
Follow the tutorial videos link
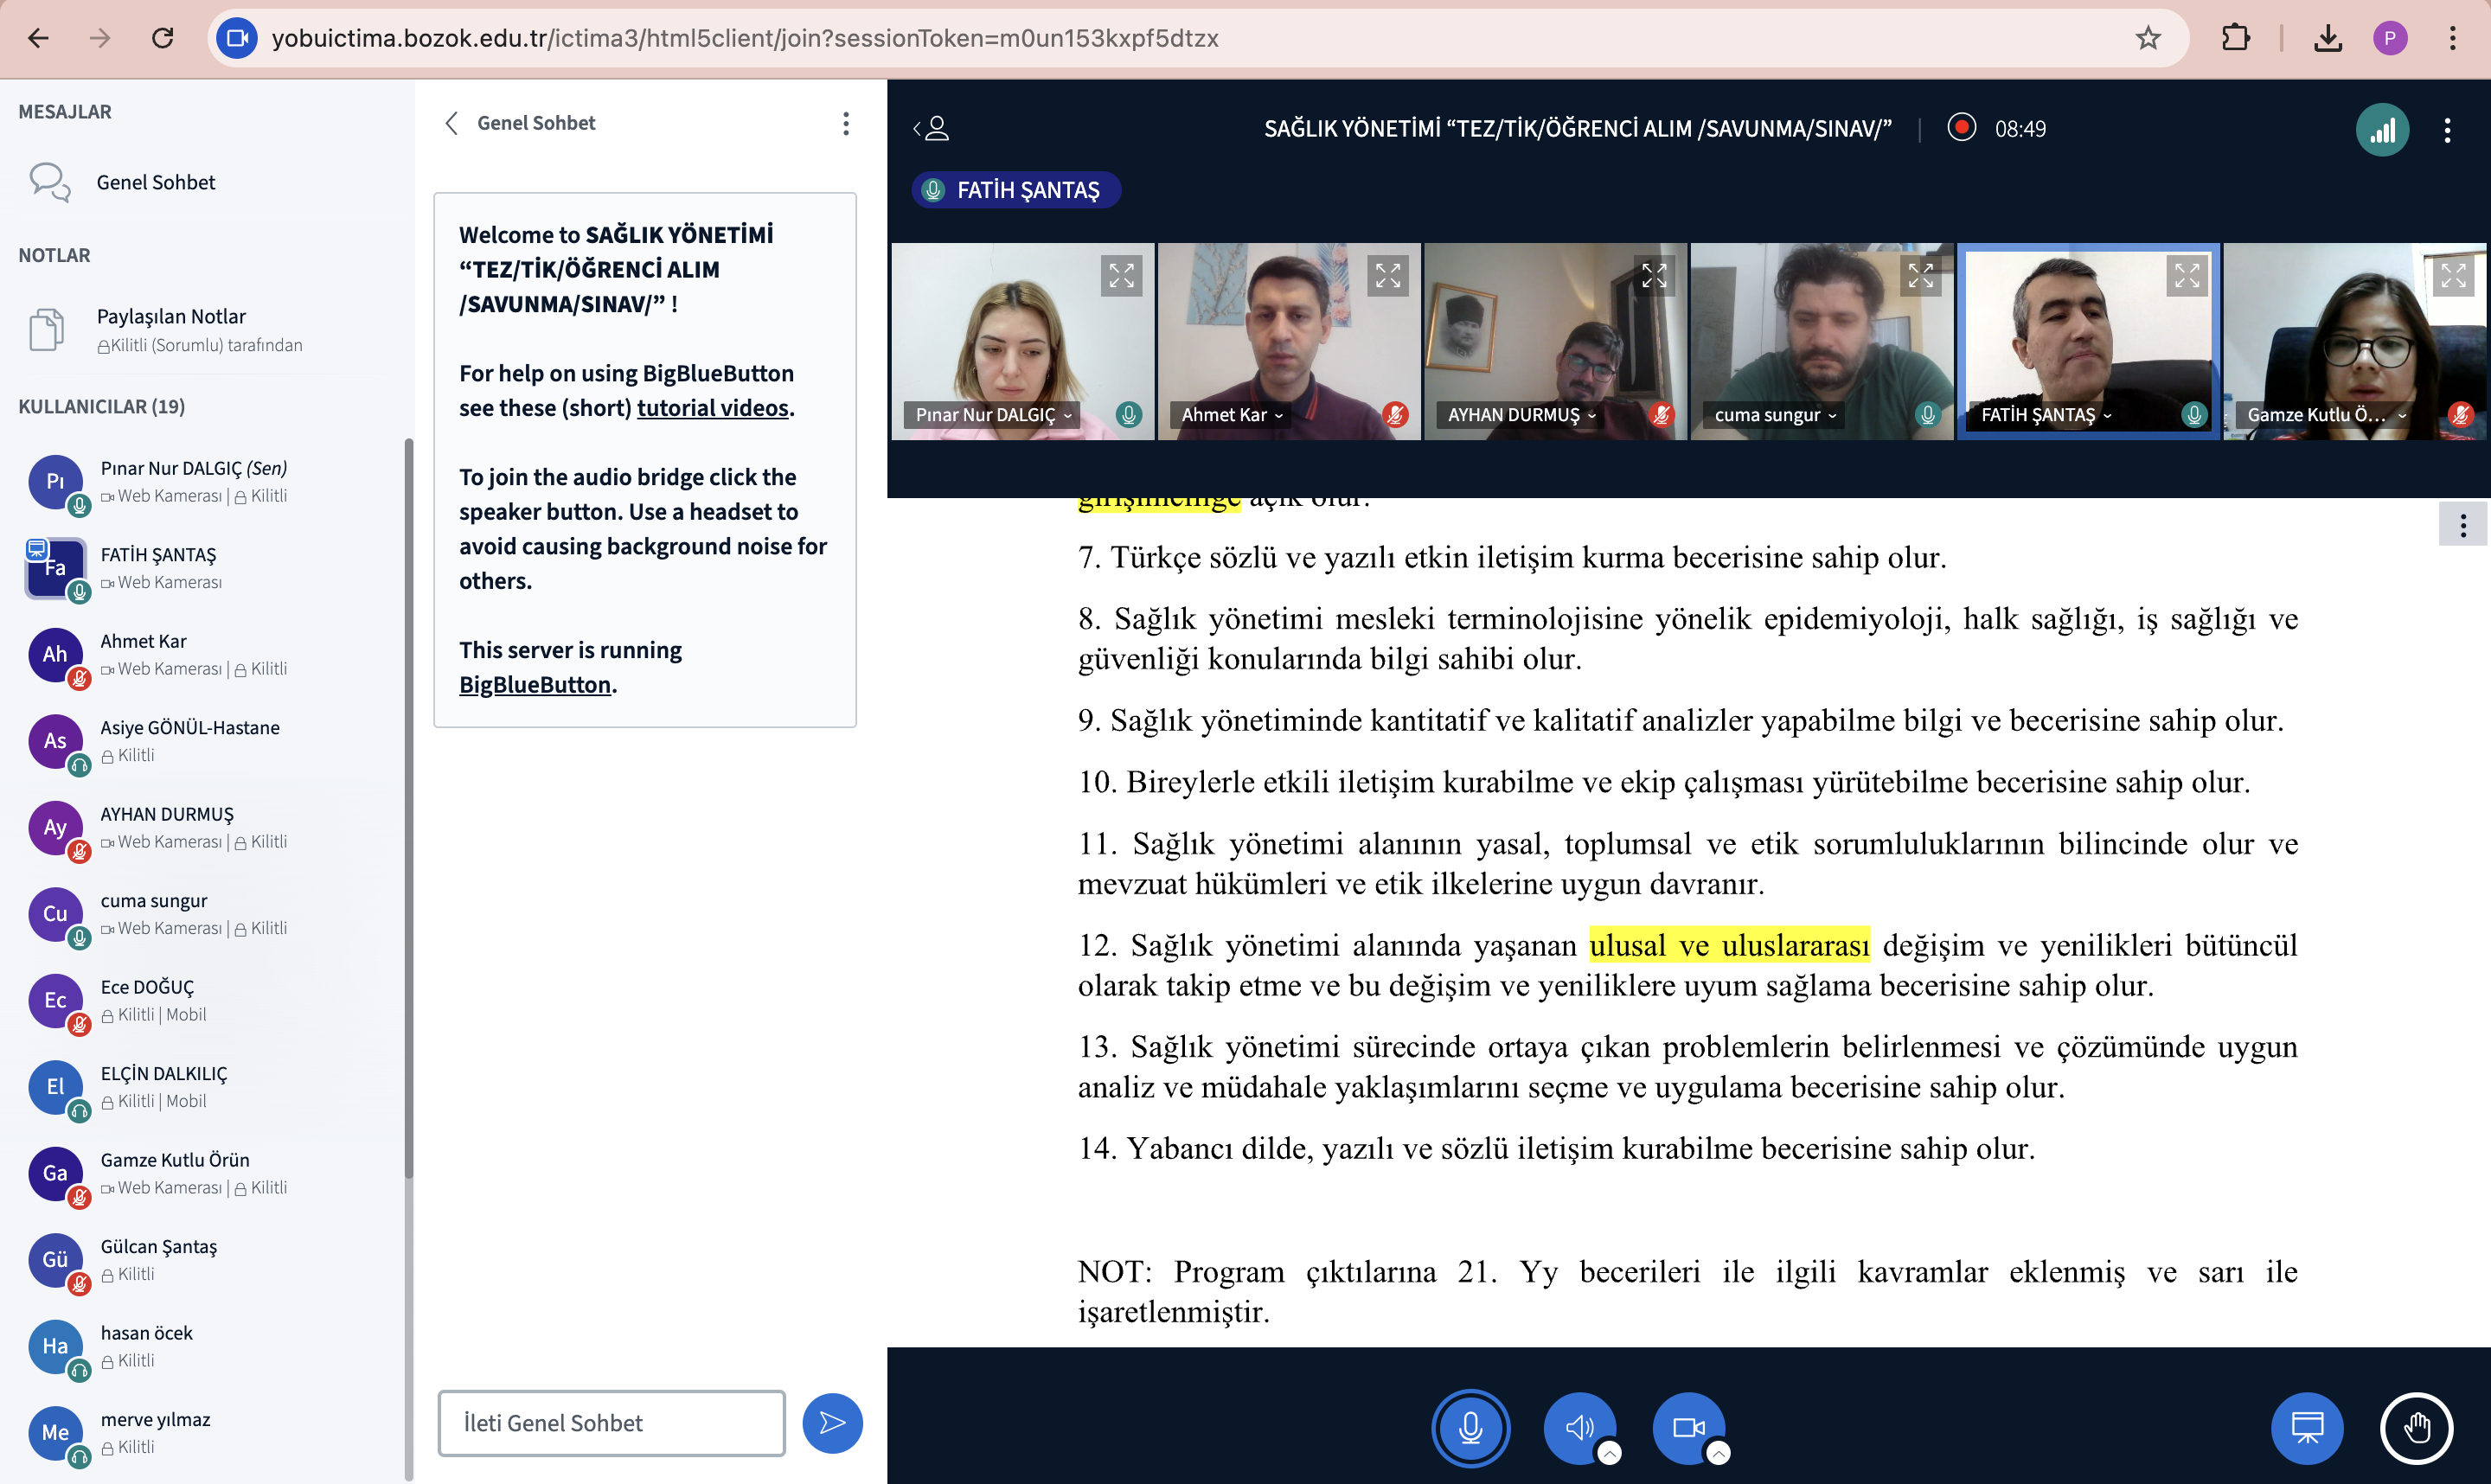[712, 408]
